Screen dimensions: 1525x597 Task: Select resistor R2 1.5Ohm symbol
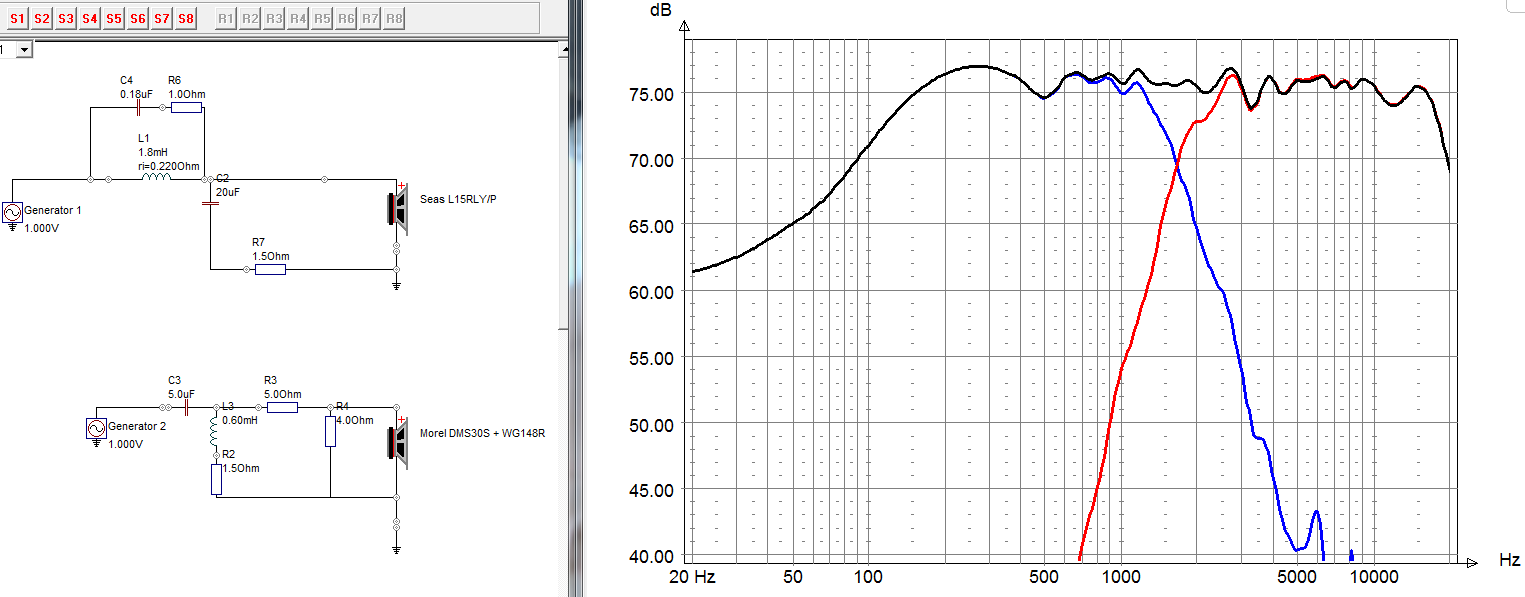pos(216,480)
